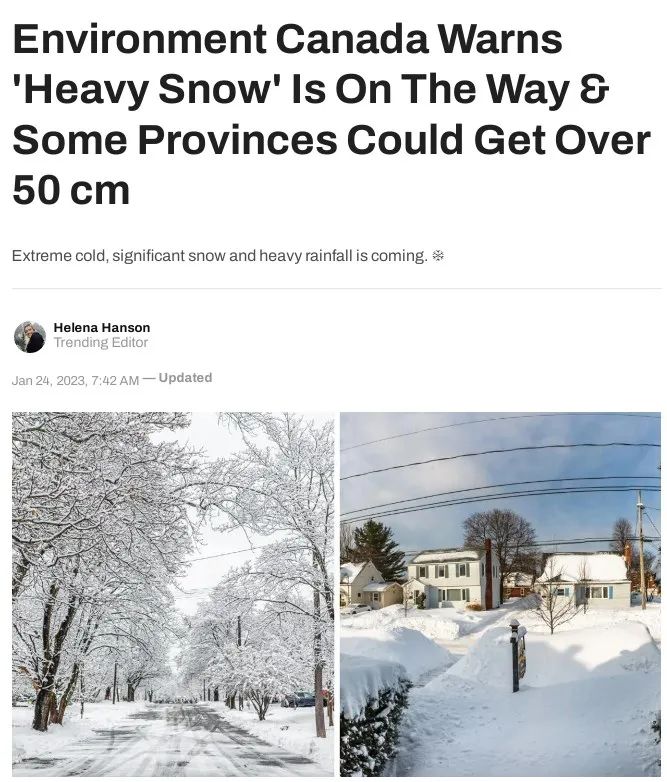Click the '50 cm' headline line

coord(71,191)
